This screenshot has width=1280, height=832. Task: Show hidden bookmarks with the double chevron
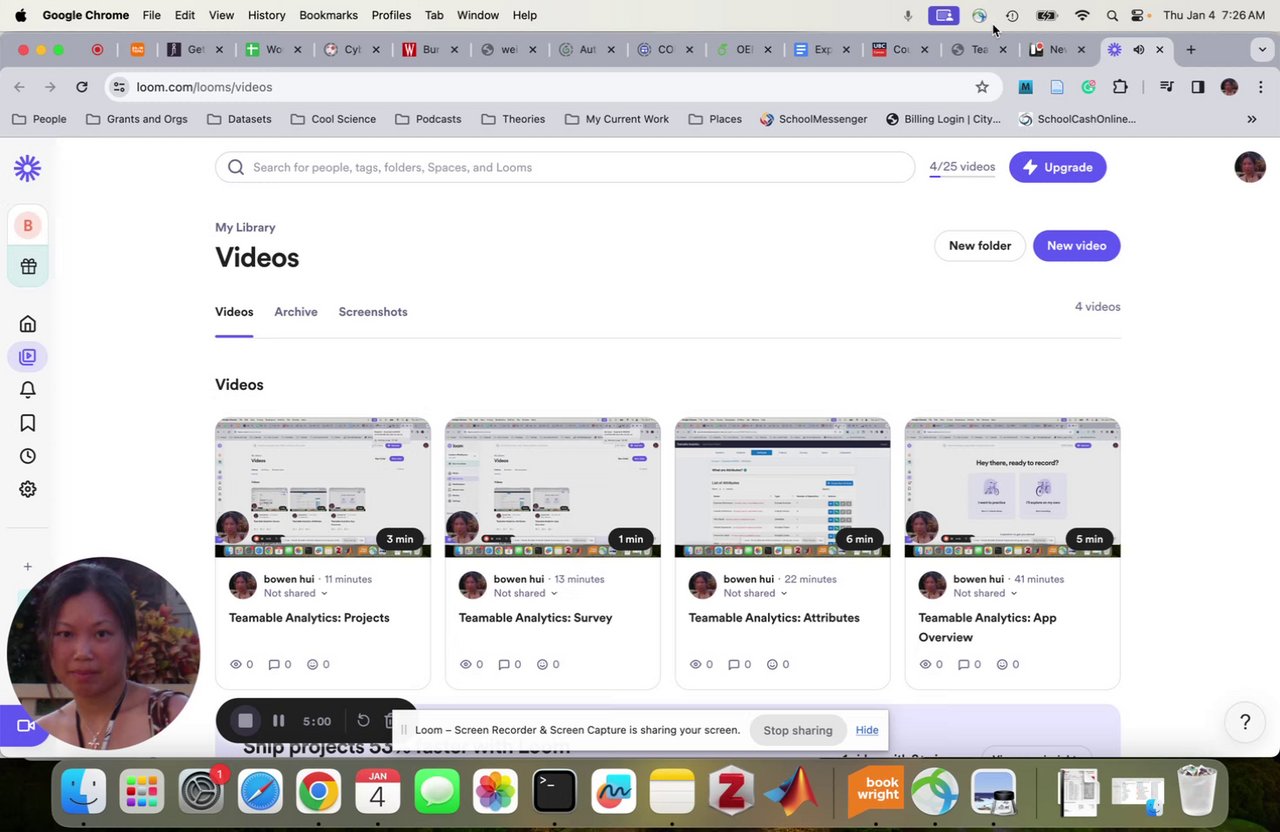pos(1251,119)
